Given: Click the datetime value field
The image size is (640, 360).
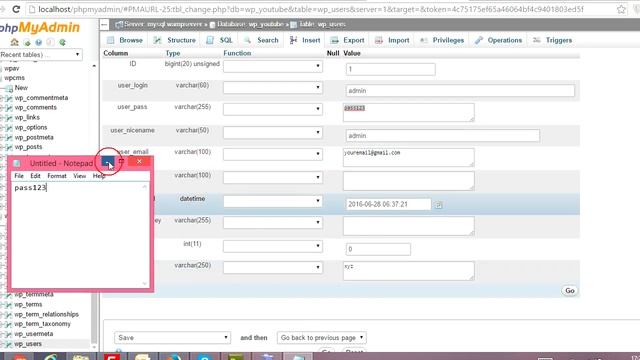Looking at the screenshot, I should point(388,204).
